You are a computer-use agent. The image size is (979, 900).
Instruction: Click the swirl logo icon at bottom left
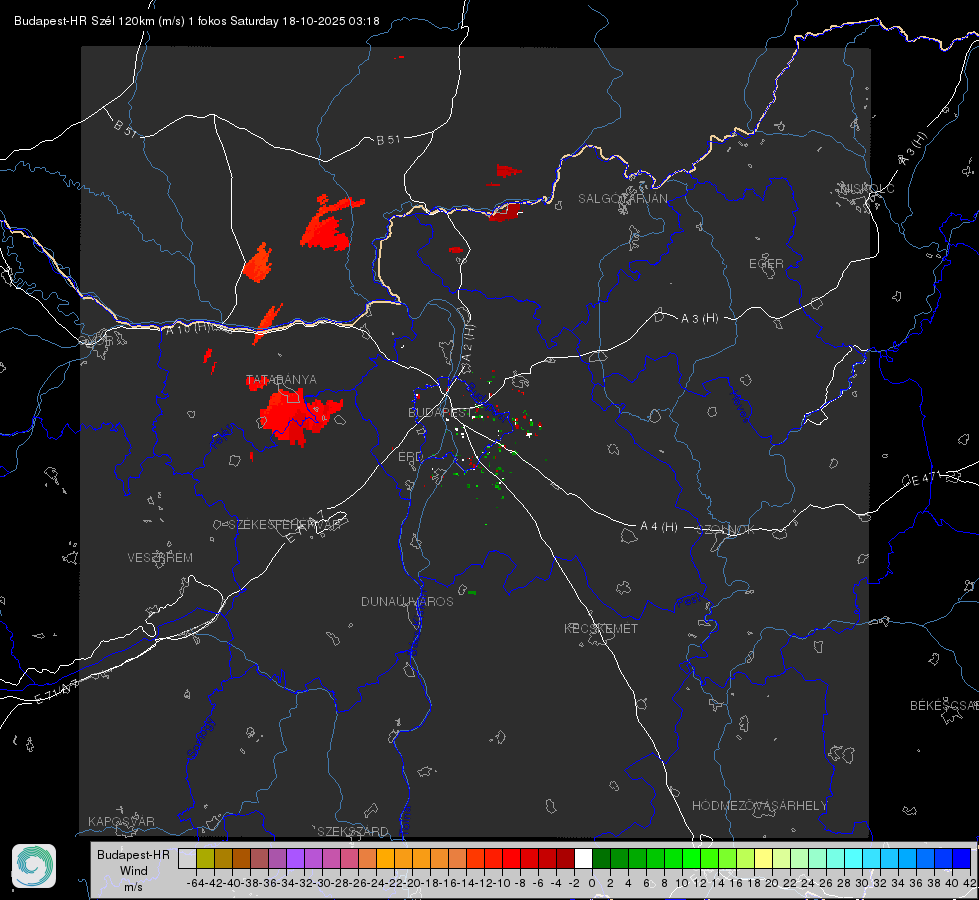[34, 866]
